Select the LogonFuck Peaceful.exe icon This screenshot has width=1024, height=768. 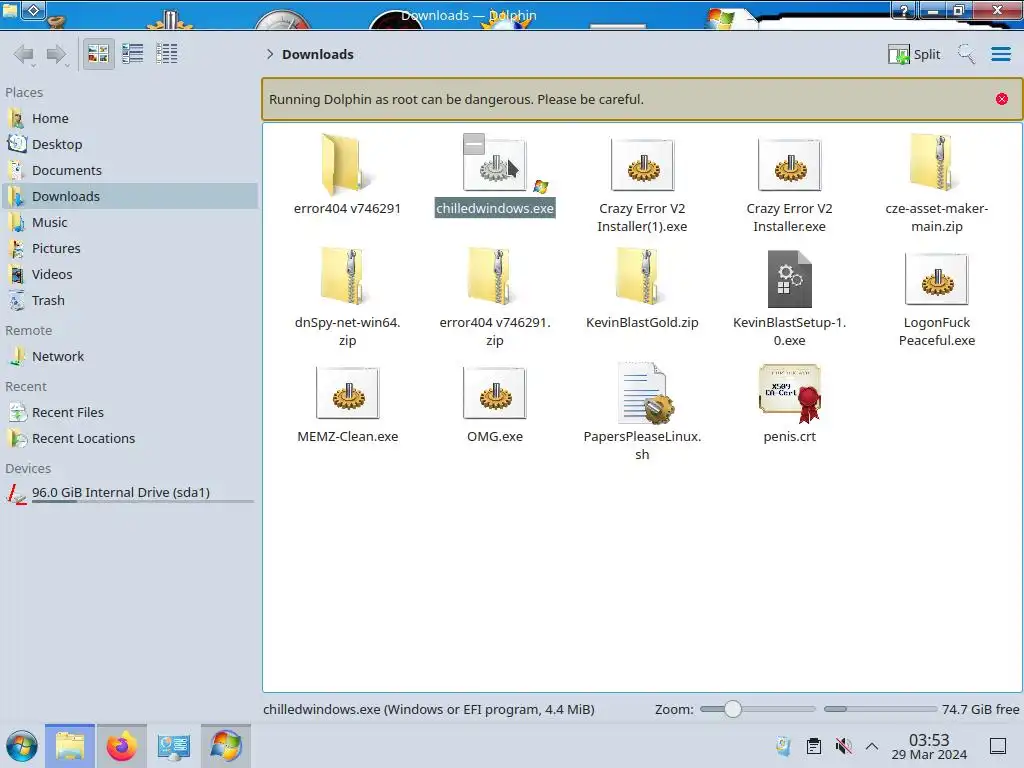click(x=936, y=279)
